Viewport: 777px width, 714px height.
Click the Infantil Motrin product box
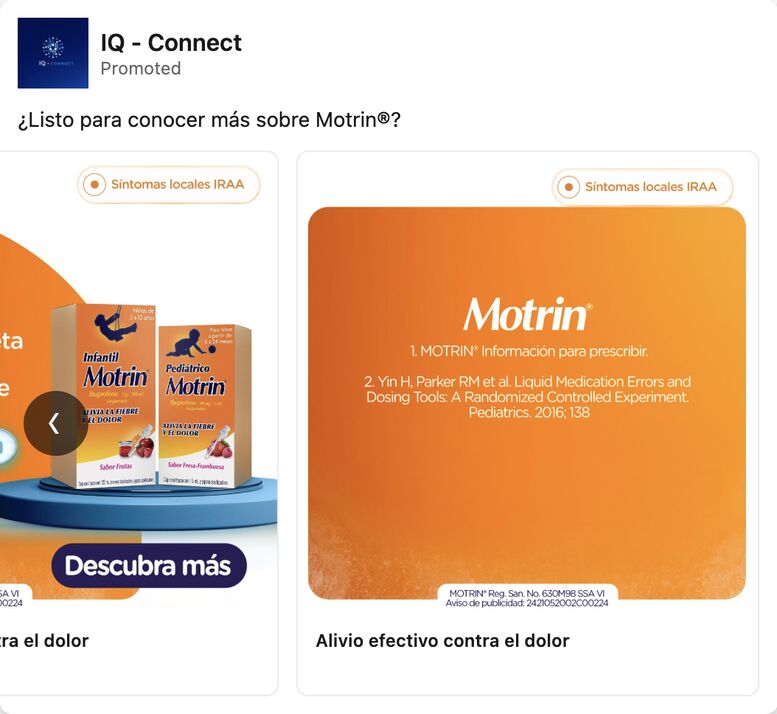105,395
